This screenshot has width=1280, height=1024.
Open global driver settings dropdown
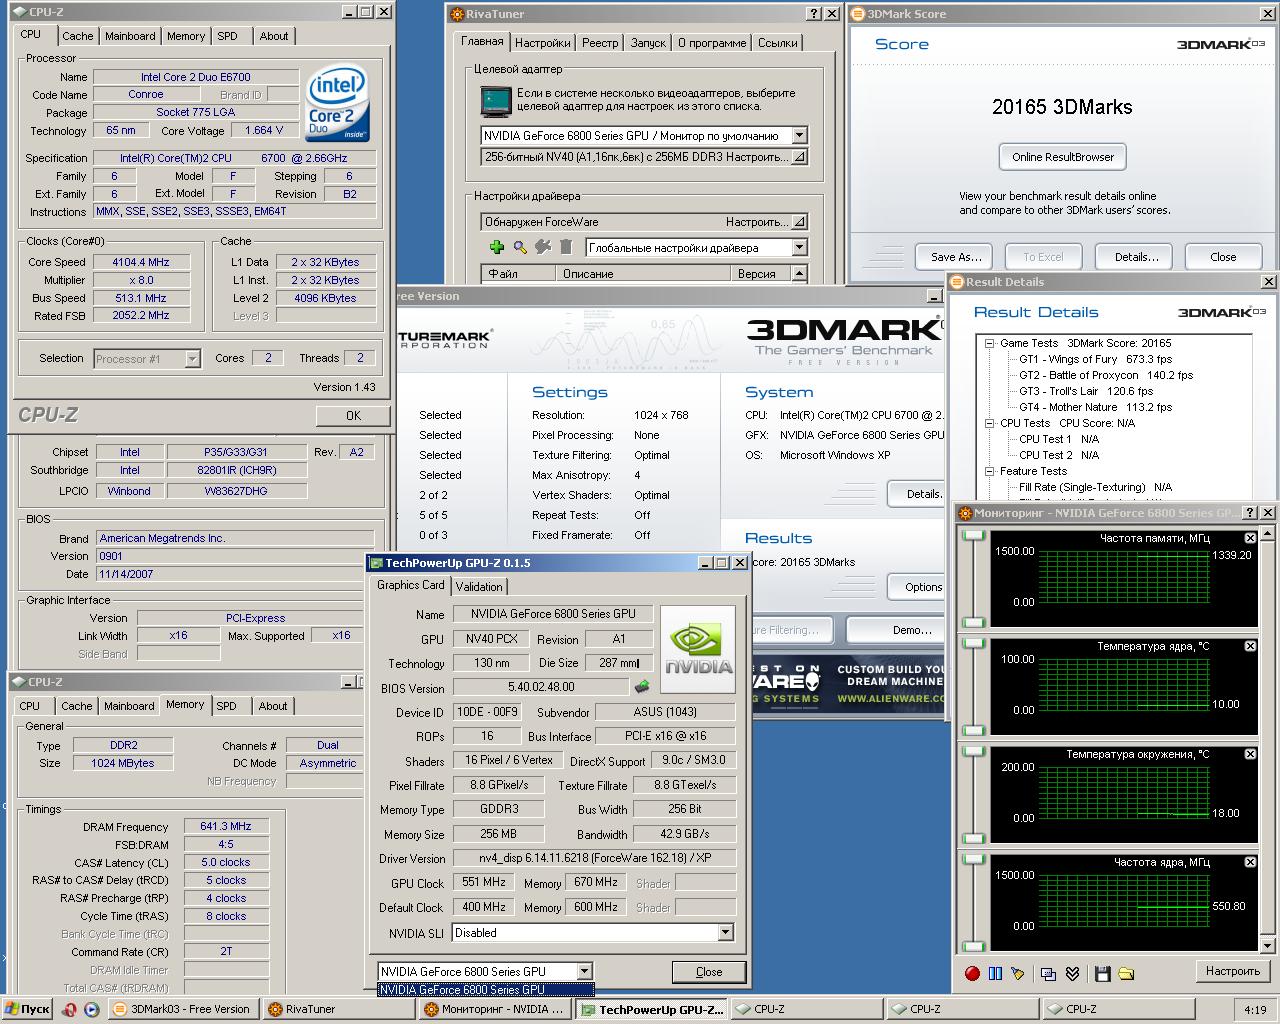[x=799, y=247]
